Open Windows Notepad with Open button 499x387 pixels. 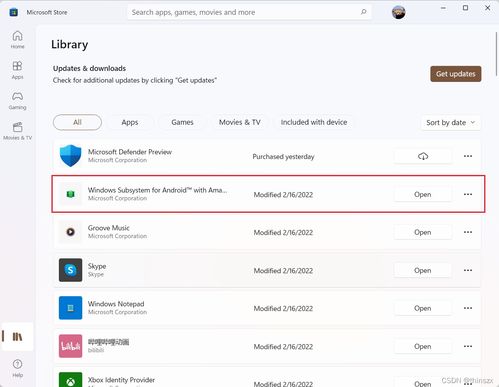click(x=423, y=308)
